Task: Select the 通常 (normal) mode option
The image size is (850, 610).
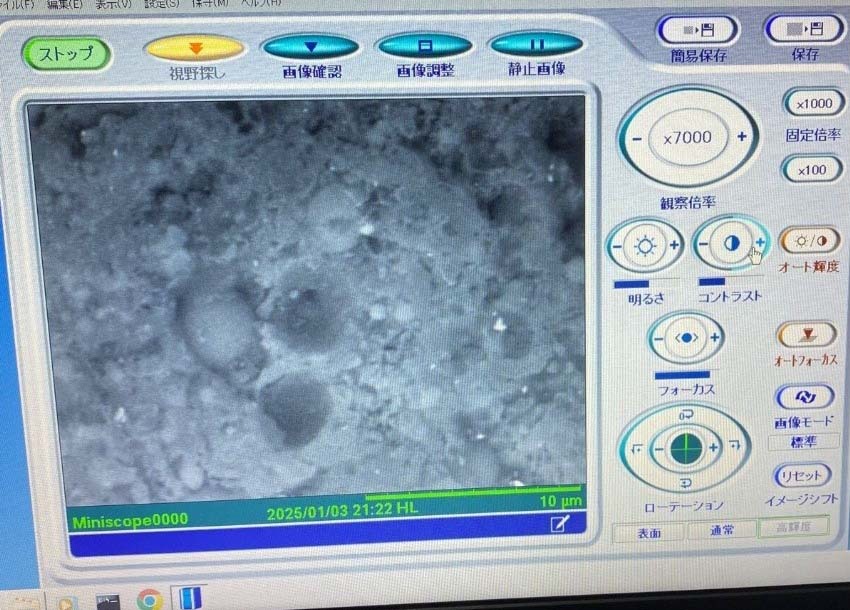Action: [721, 532]
